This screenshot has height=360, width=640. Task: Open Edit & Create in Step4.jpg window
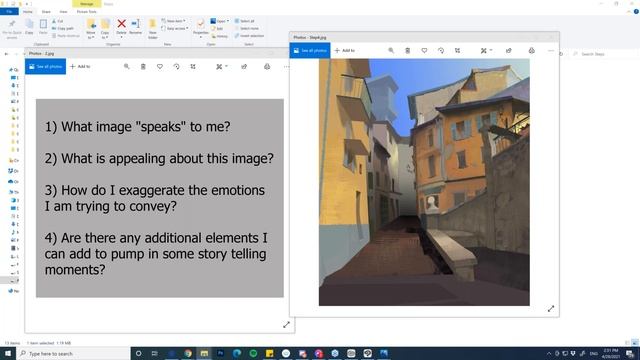[486, 51]
